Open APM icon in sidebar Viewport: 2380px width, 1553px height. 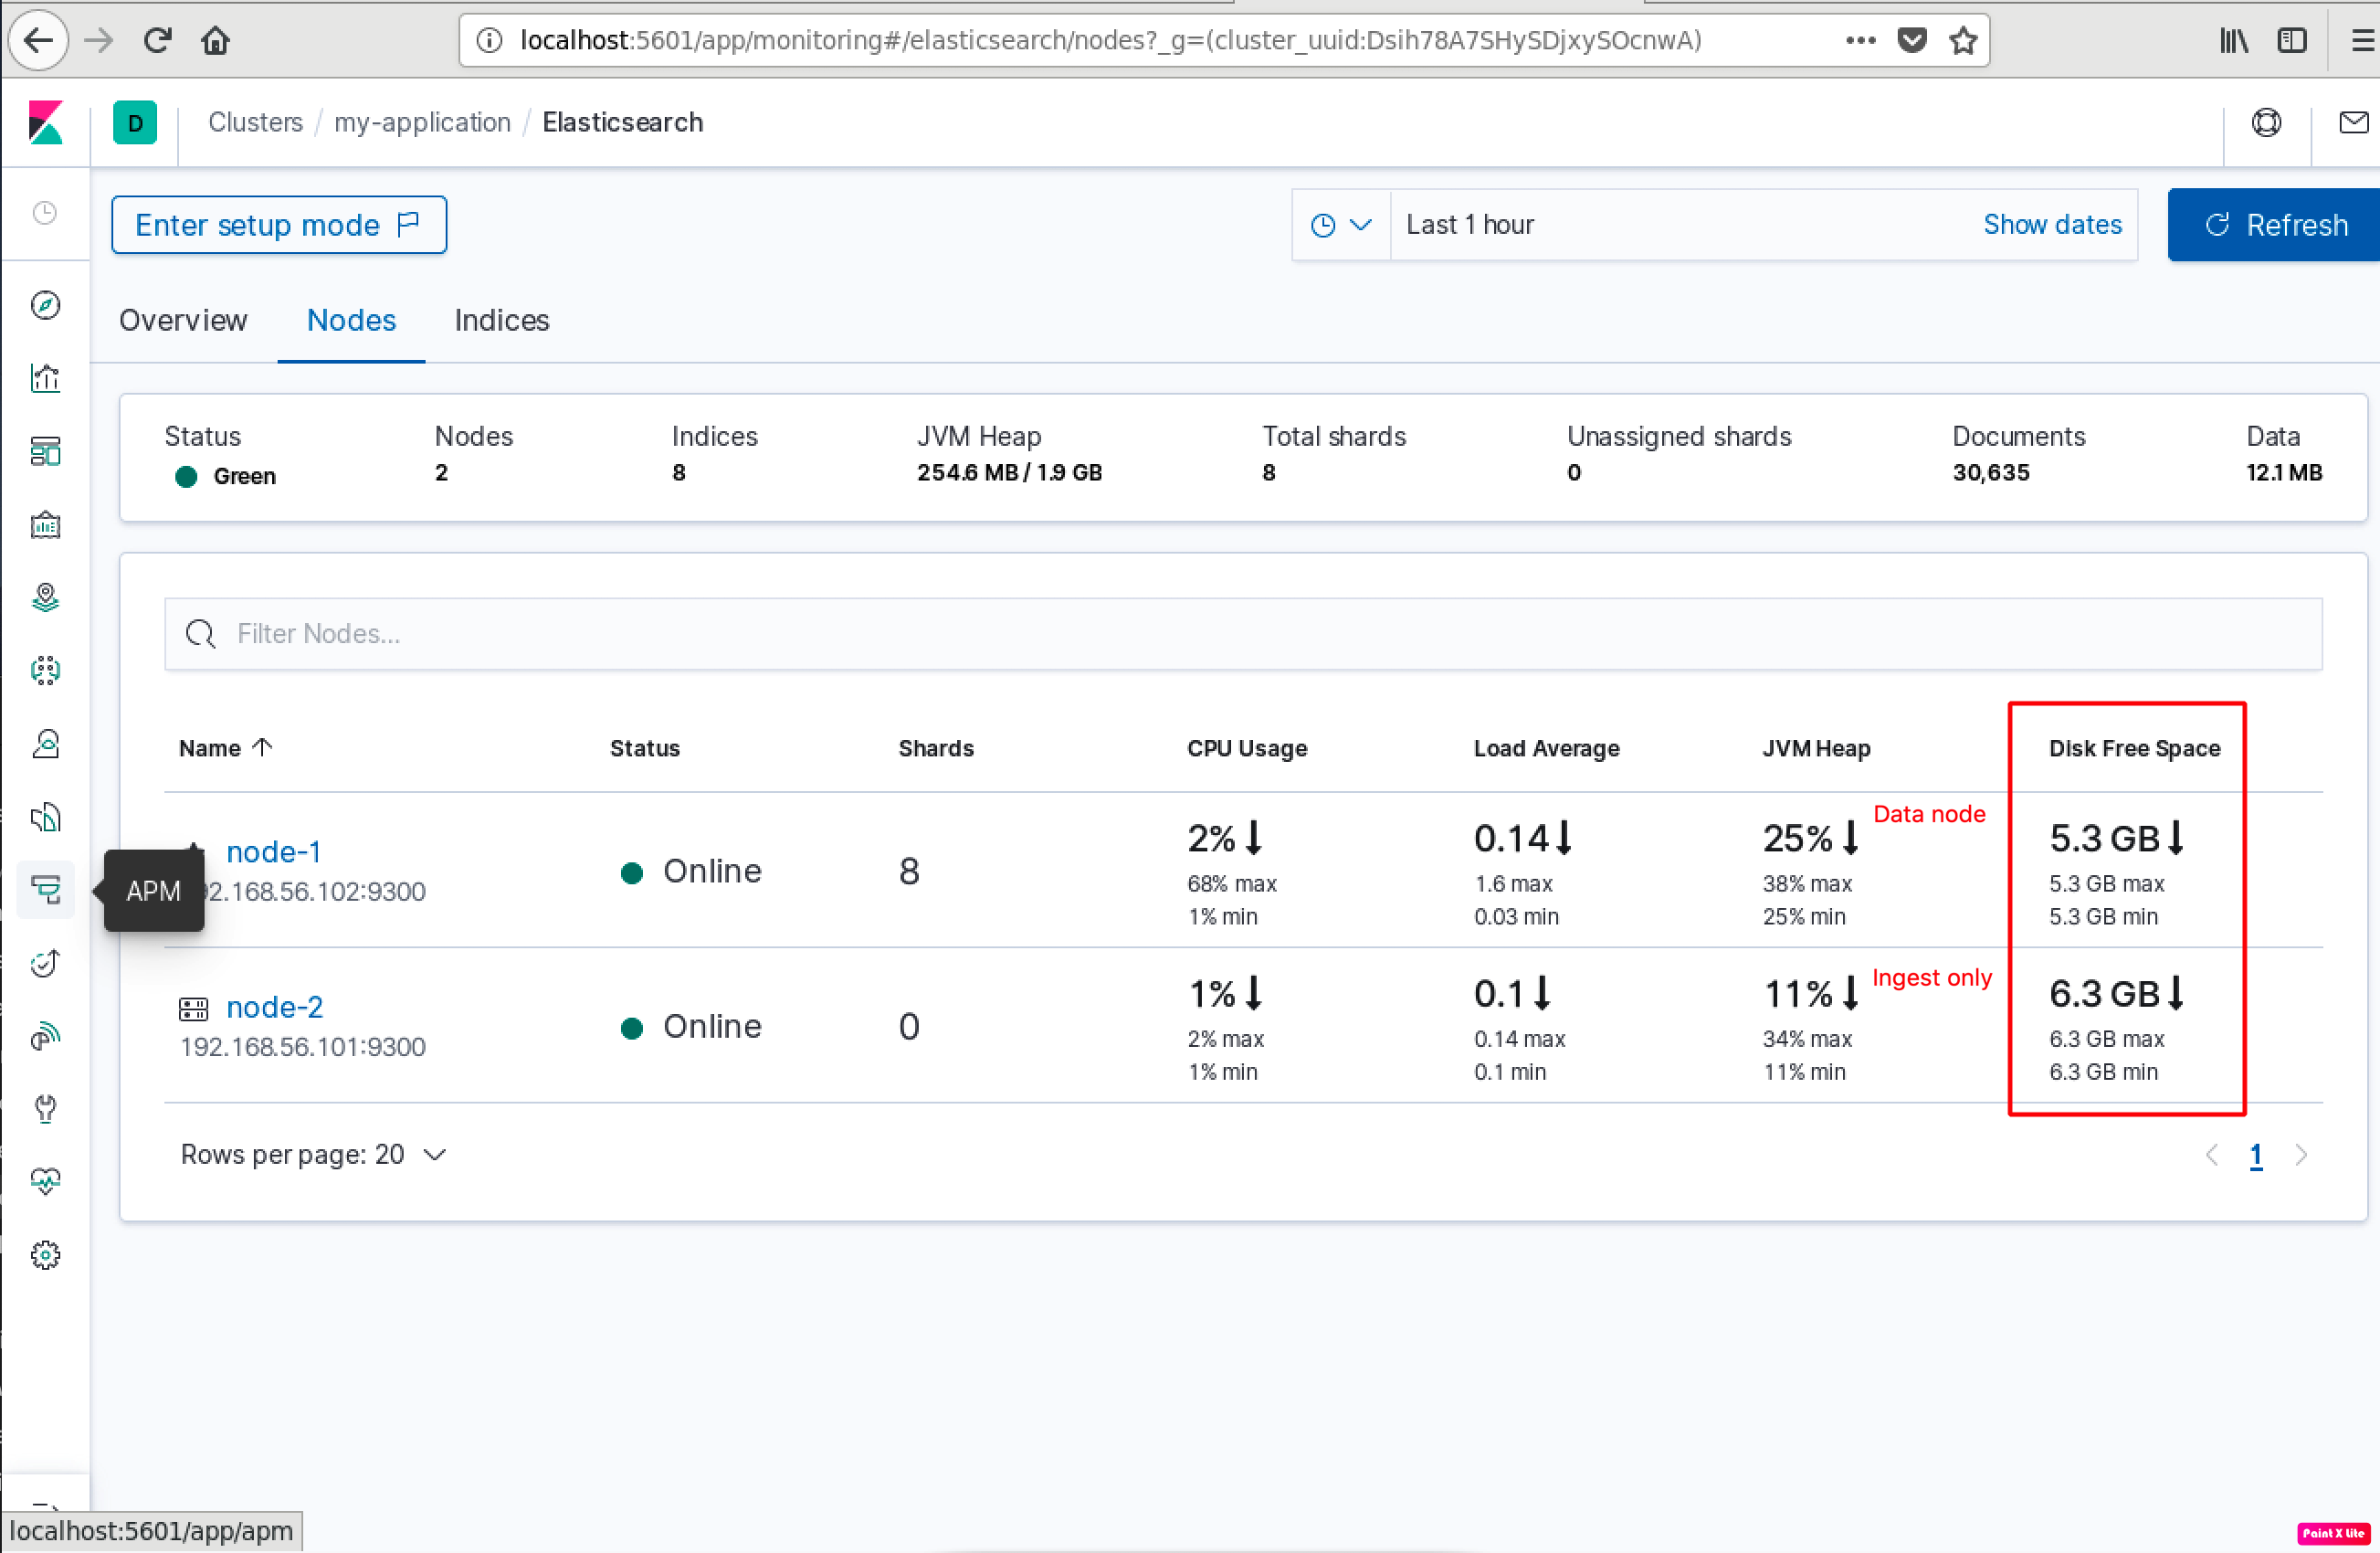[45, 889]
